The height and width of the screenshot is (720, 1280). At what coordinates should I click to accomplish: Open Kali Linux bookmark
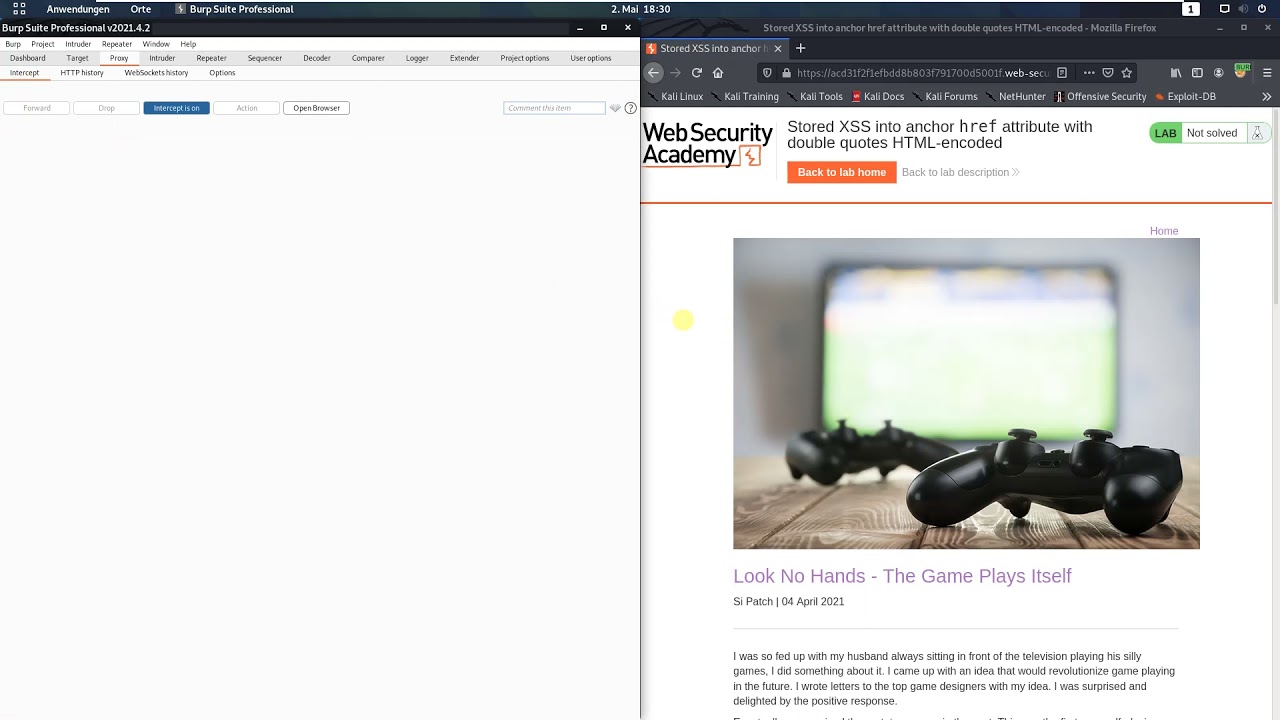(x=676, y=97)
